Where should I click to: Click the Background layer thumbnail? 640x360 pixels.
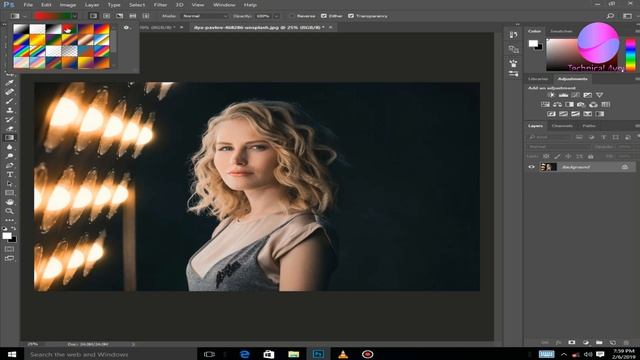(548, 167)
